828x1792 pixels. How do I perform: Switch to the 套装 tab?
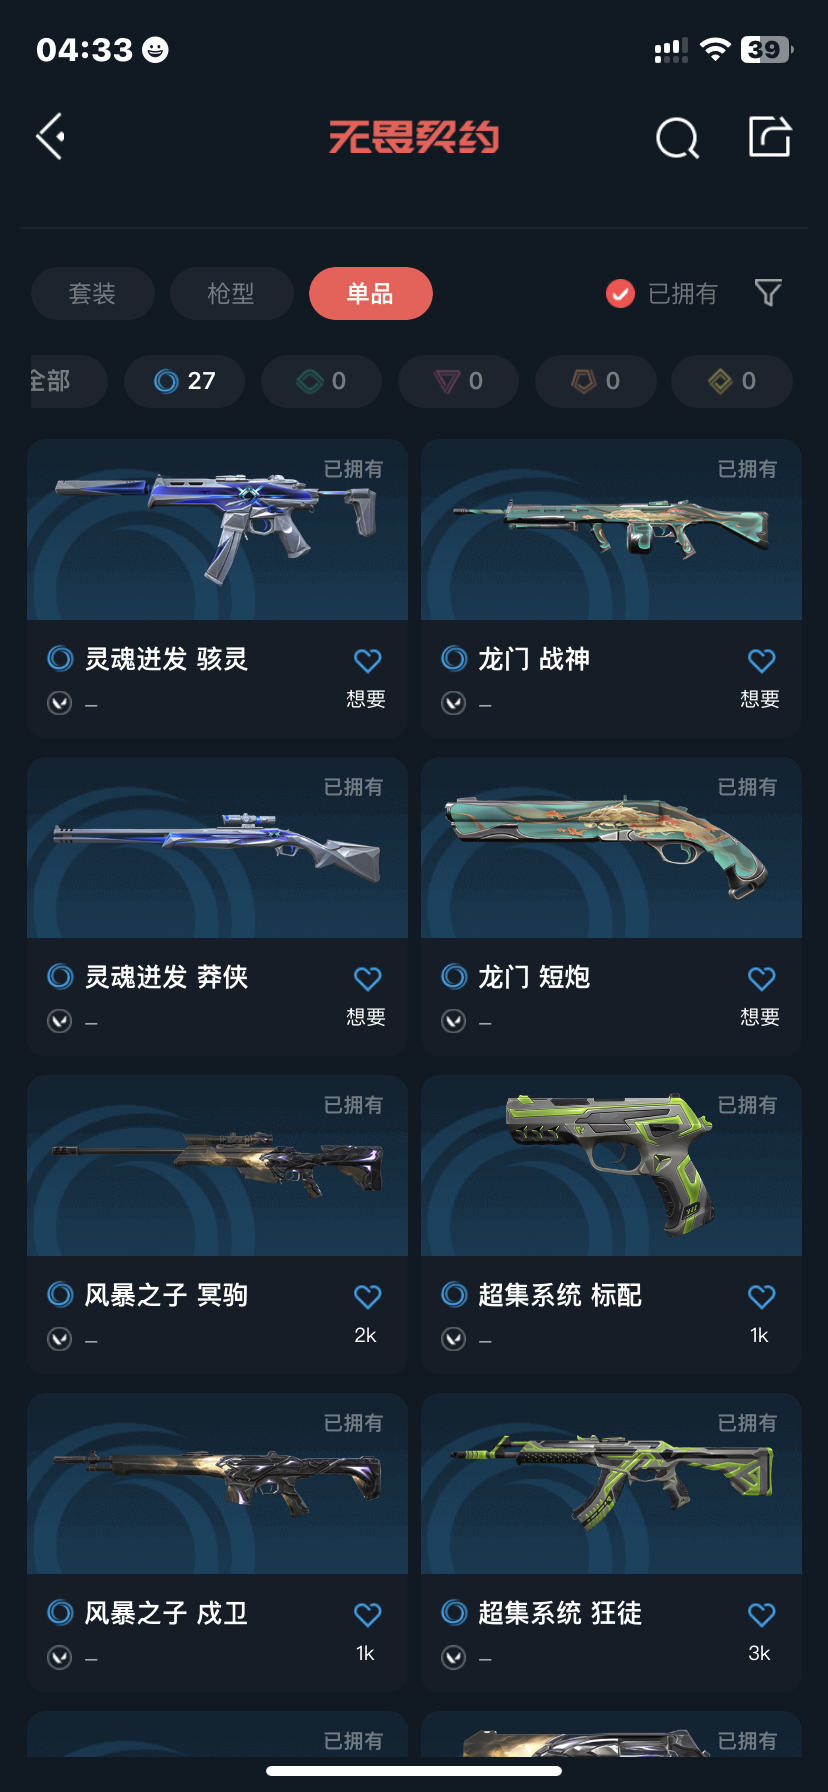[93, 294]
